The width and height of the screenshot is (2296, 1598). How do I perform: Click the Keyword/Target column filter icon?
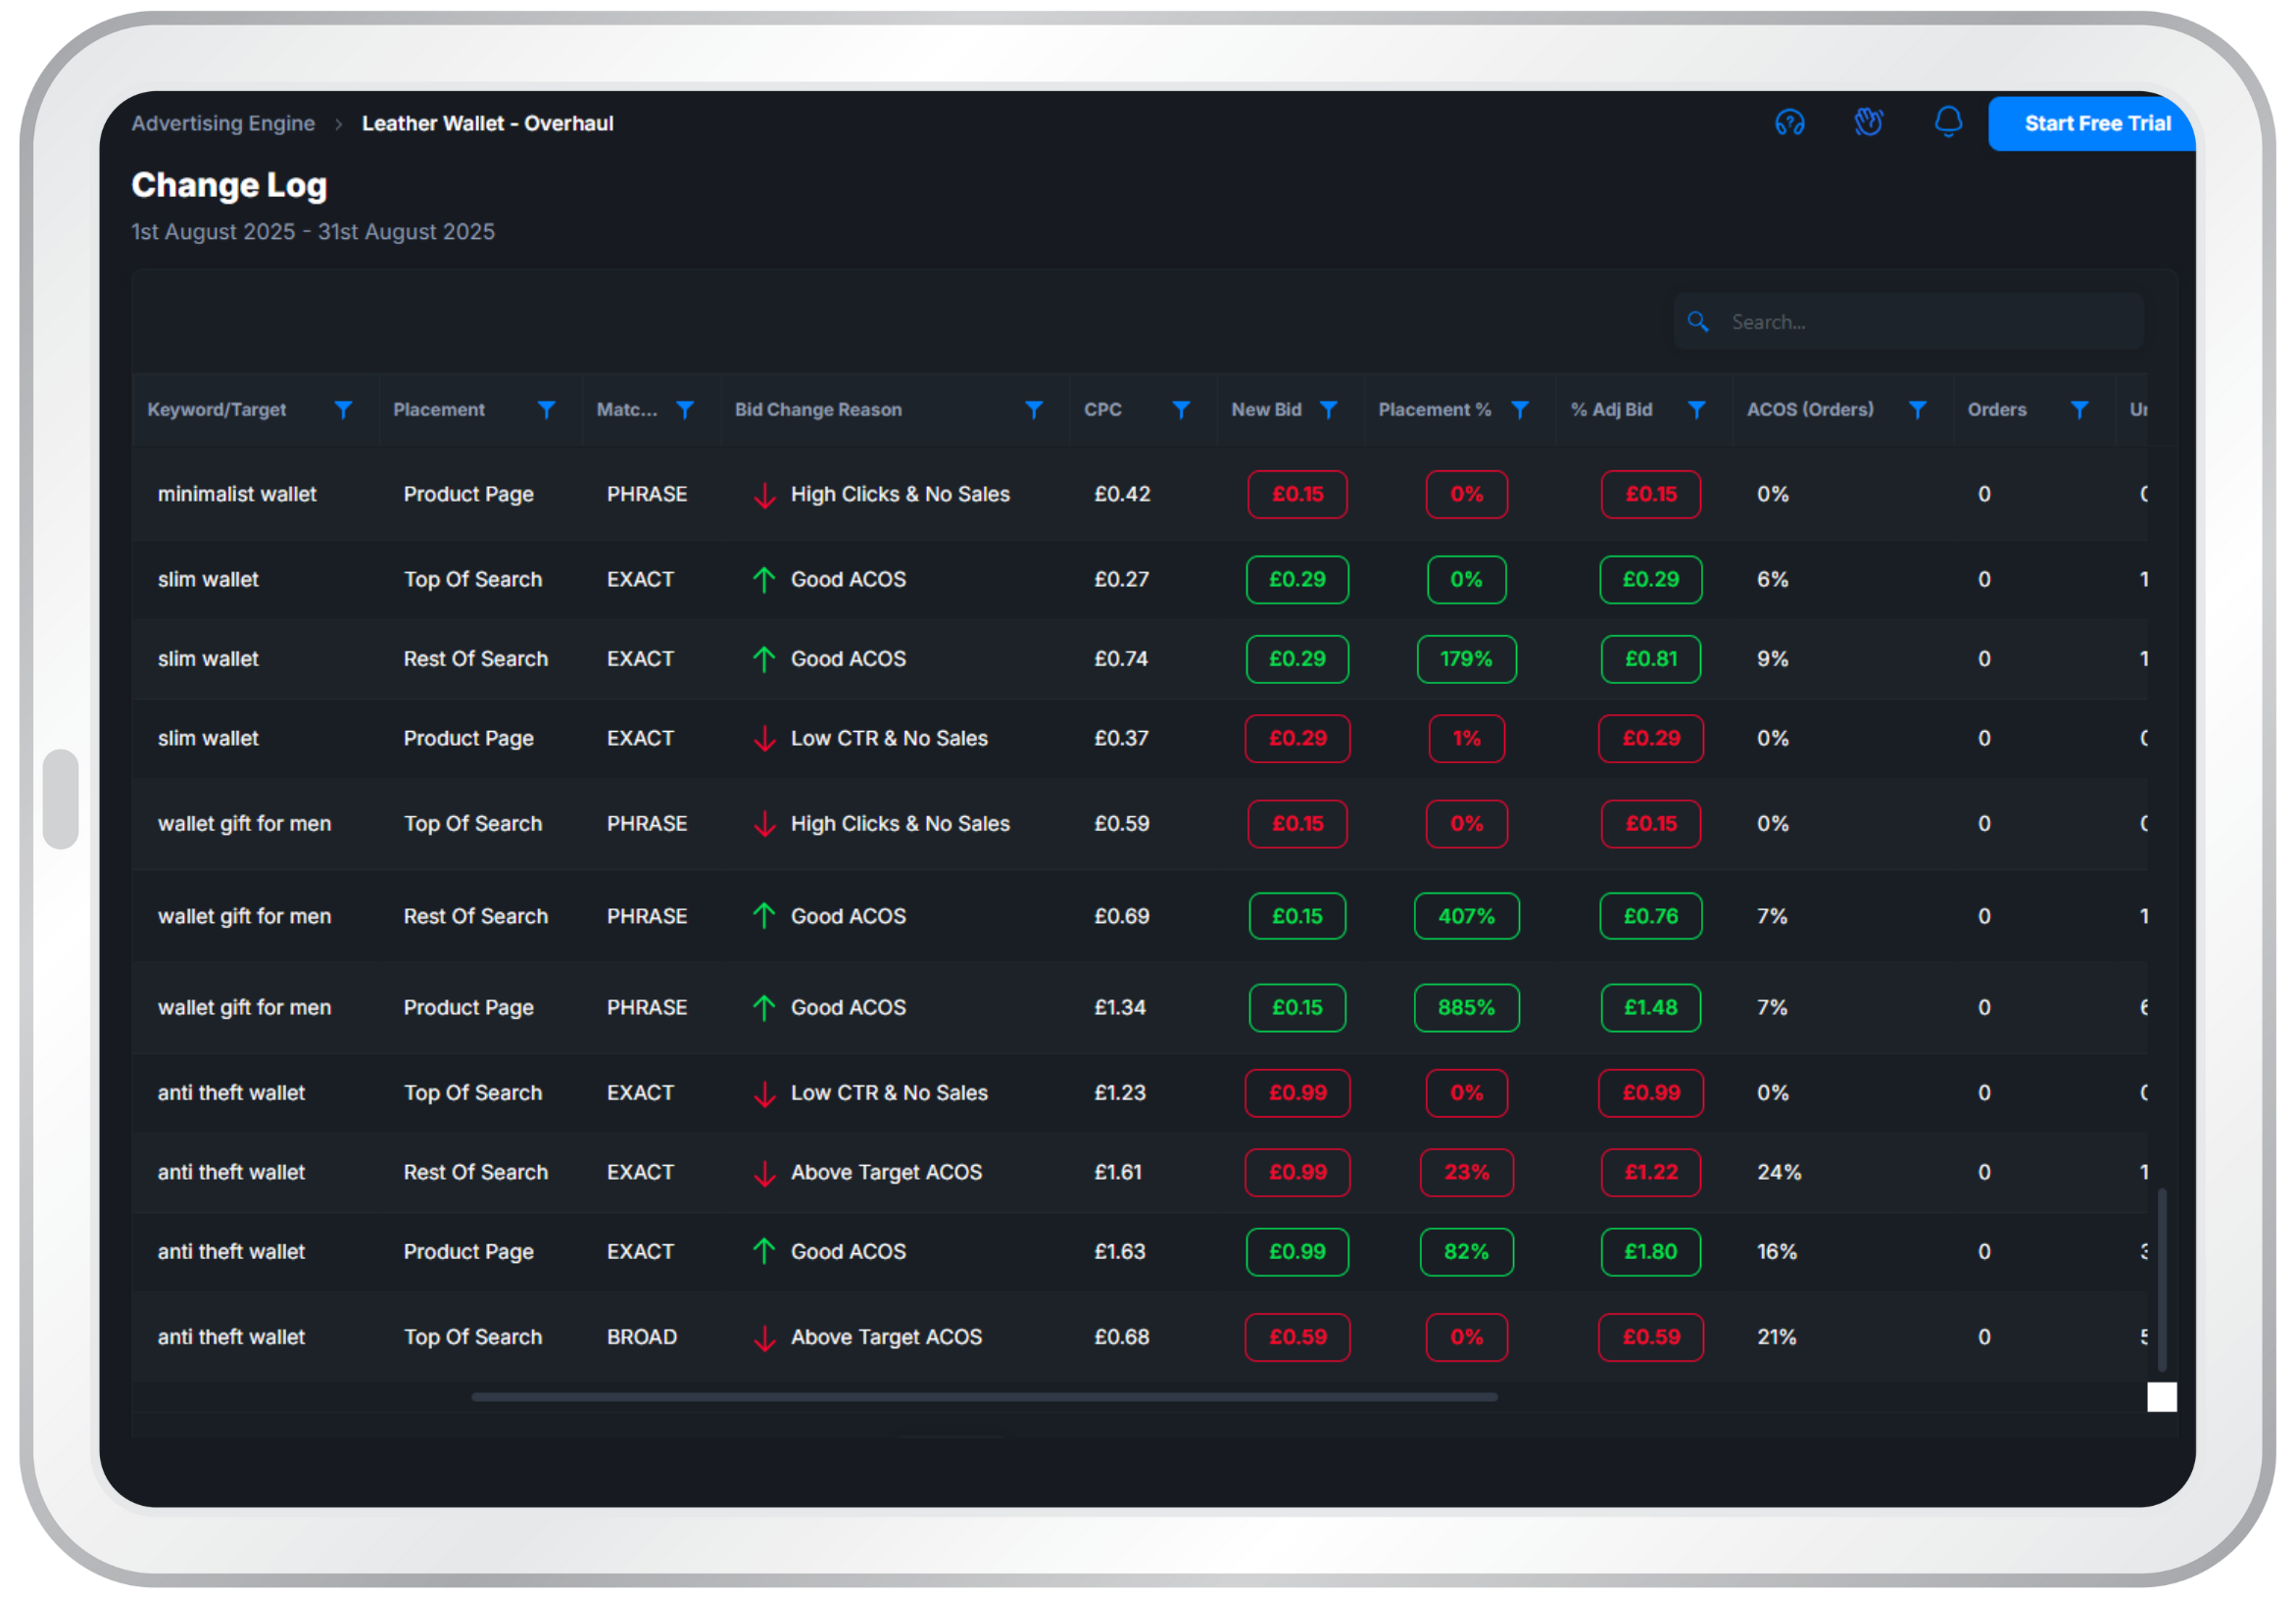[x=343, y=410]
